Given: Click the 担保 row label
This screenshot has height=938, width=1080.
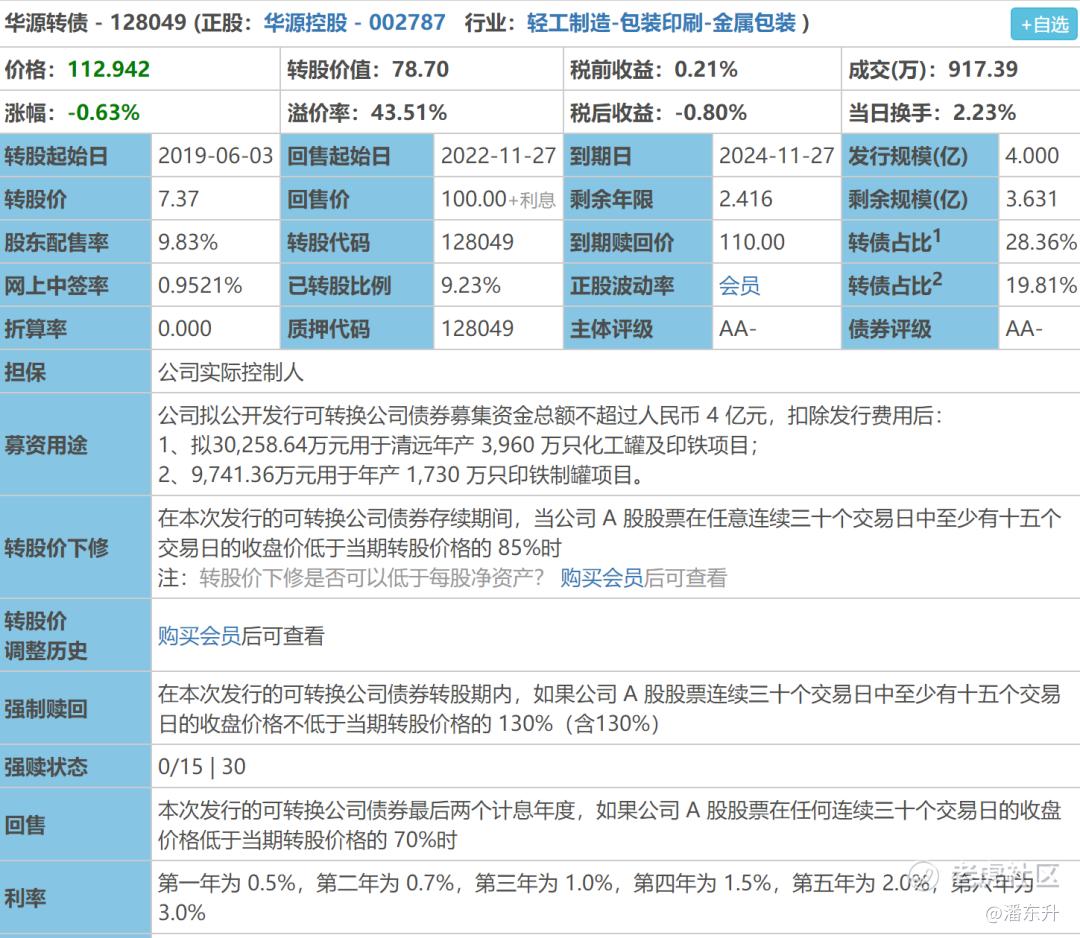Looking at the screenshot, I should tap(75, 372).
